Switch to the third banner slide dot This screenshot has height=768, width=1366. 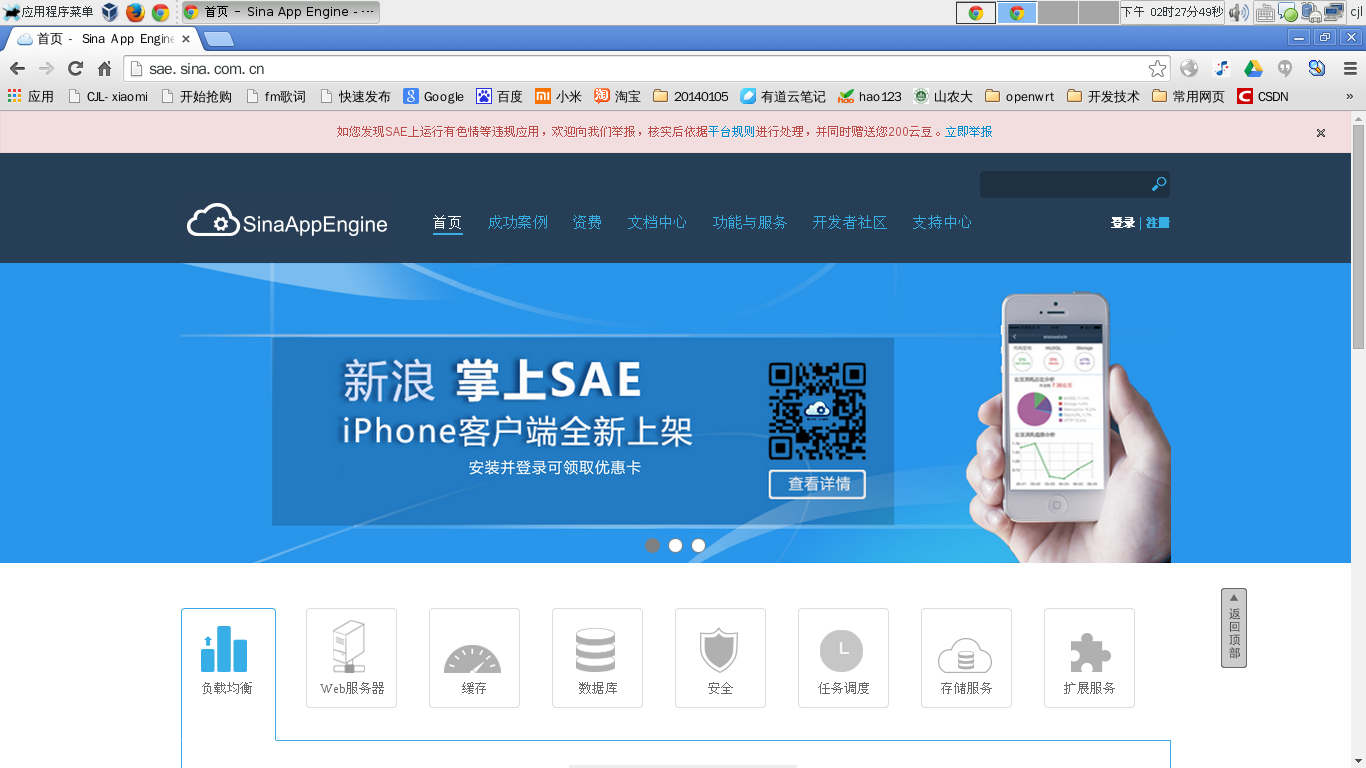[x=699, y=545]
